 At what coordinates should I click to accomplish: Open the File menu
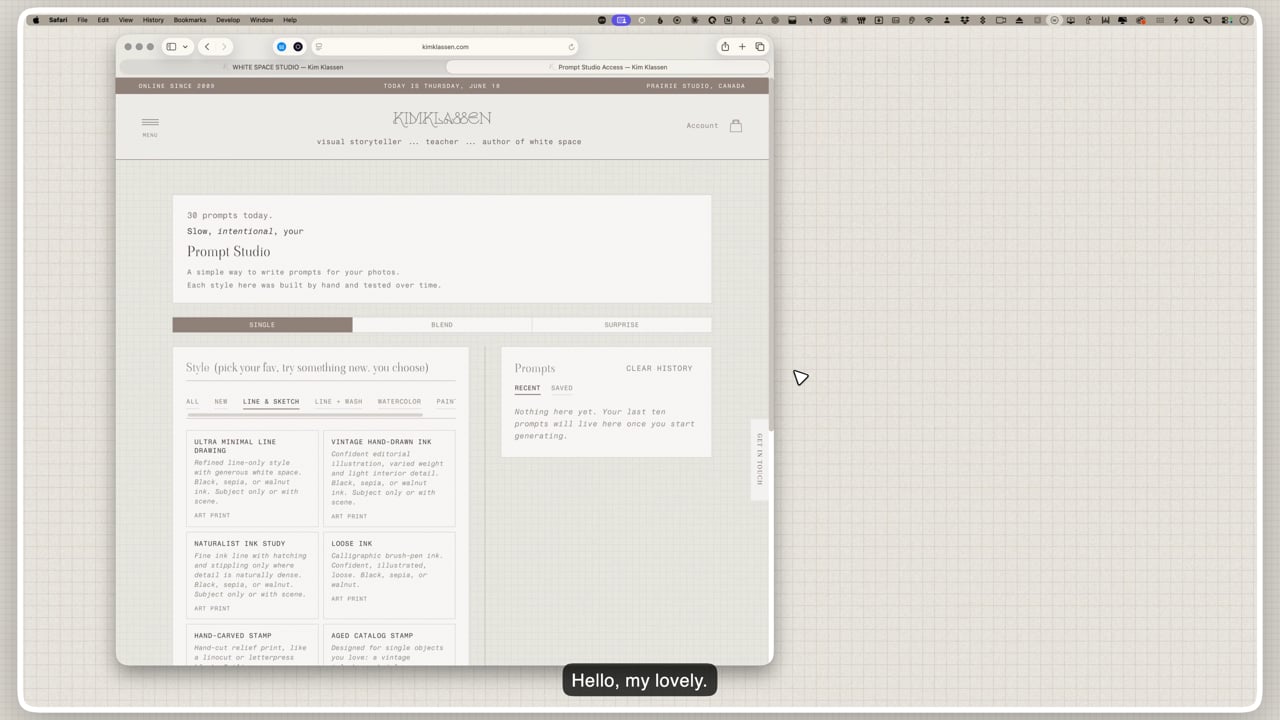point(82,20)
